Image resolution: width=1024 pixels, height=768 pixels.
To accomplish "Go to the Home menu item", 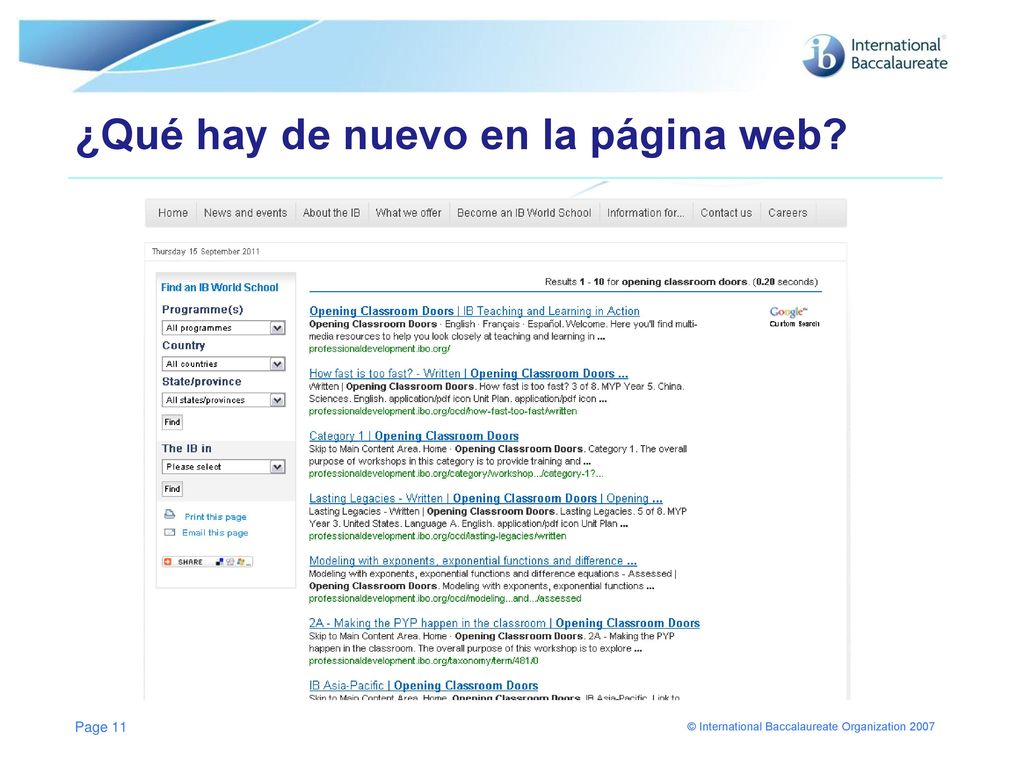I will [x=172, y=213].
